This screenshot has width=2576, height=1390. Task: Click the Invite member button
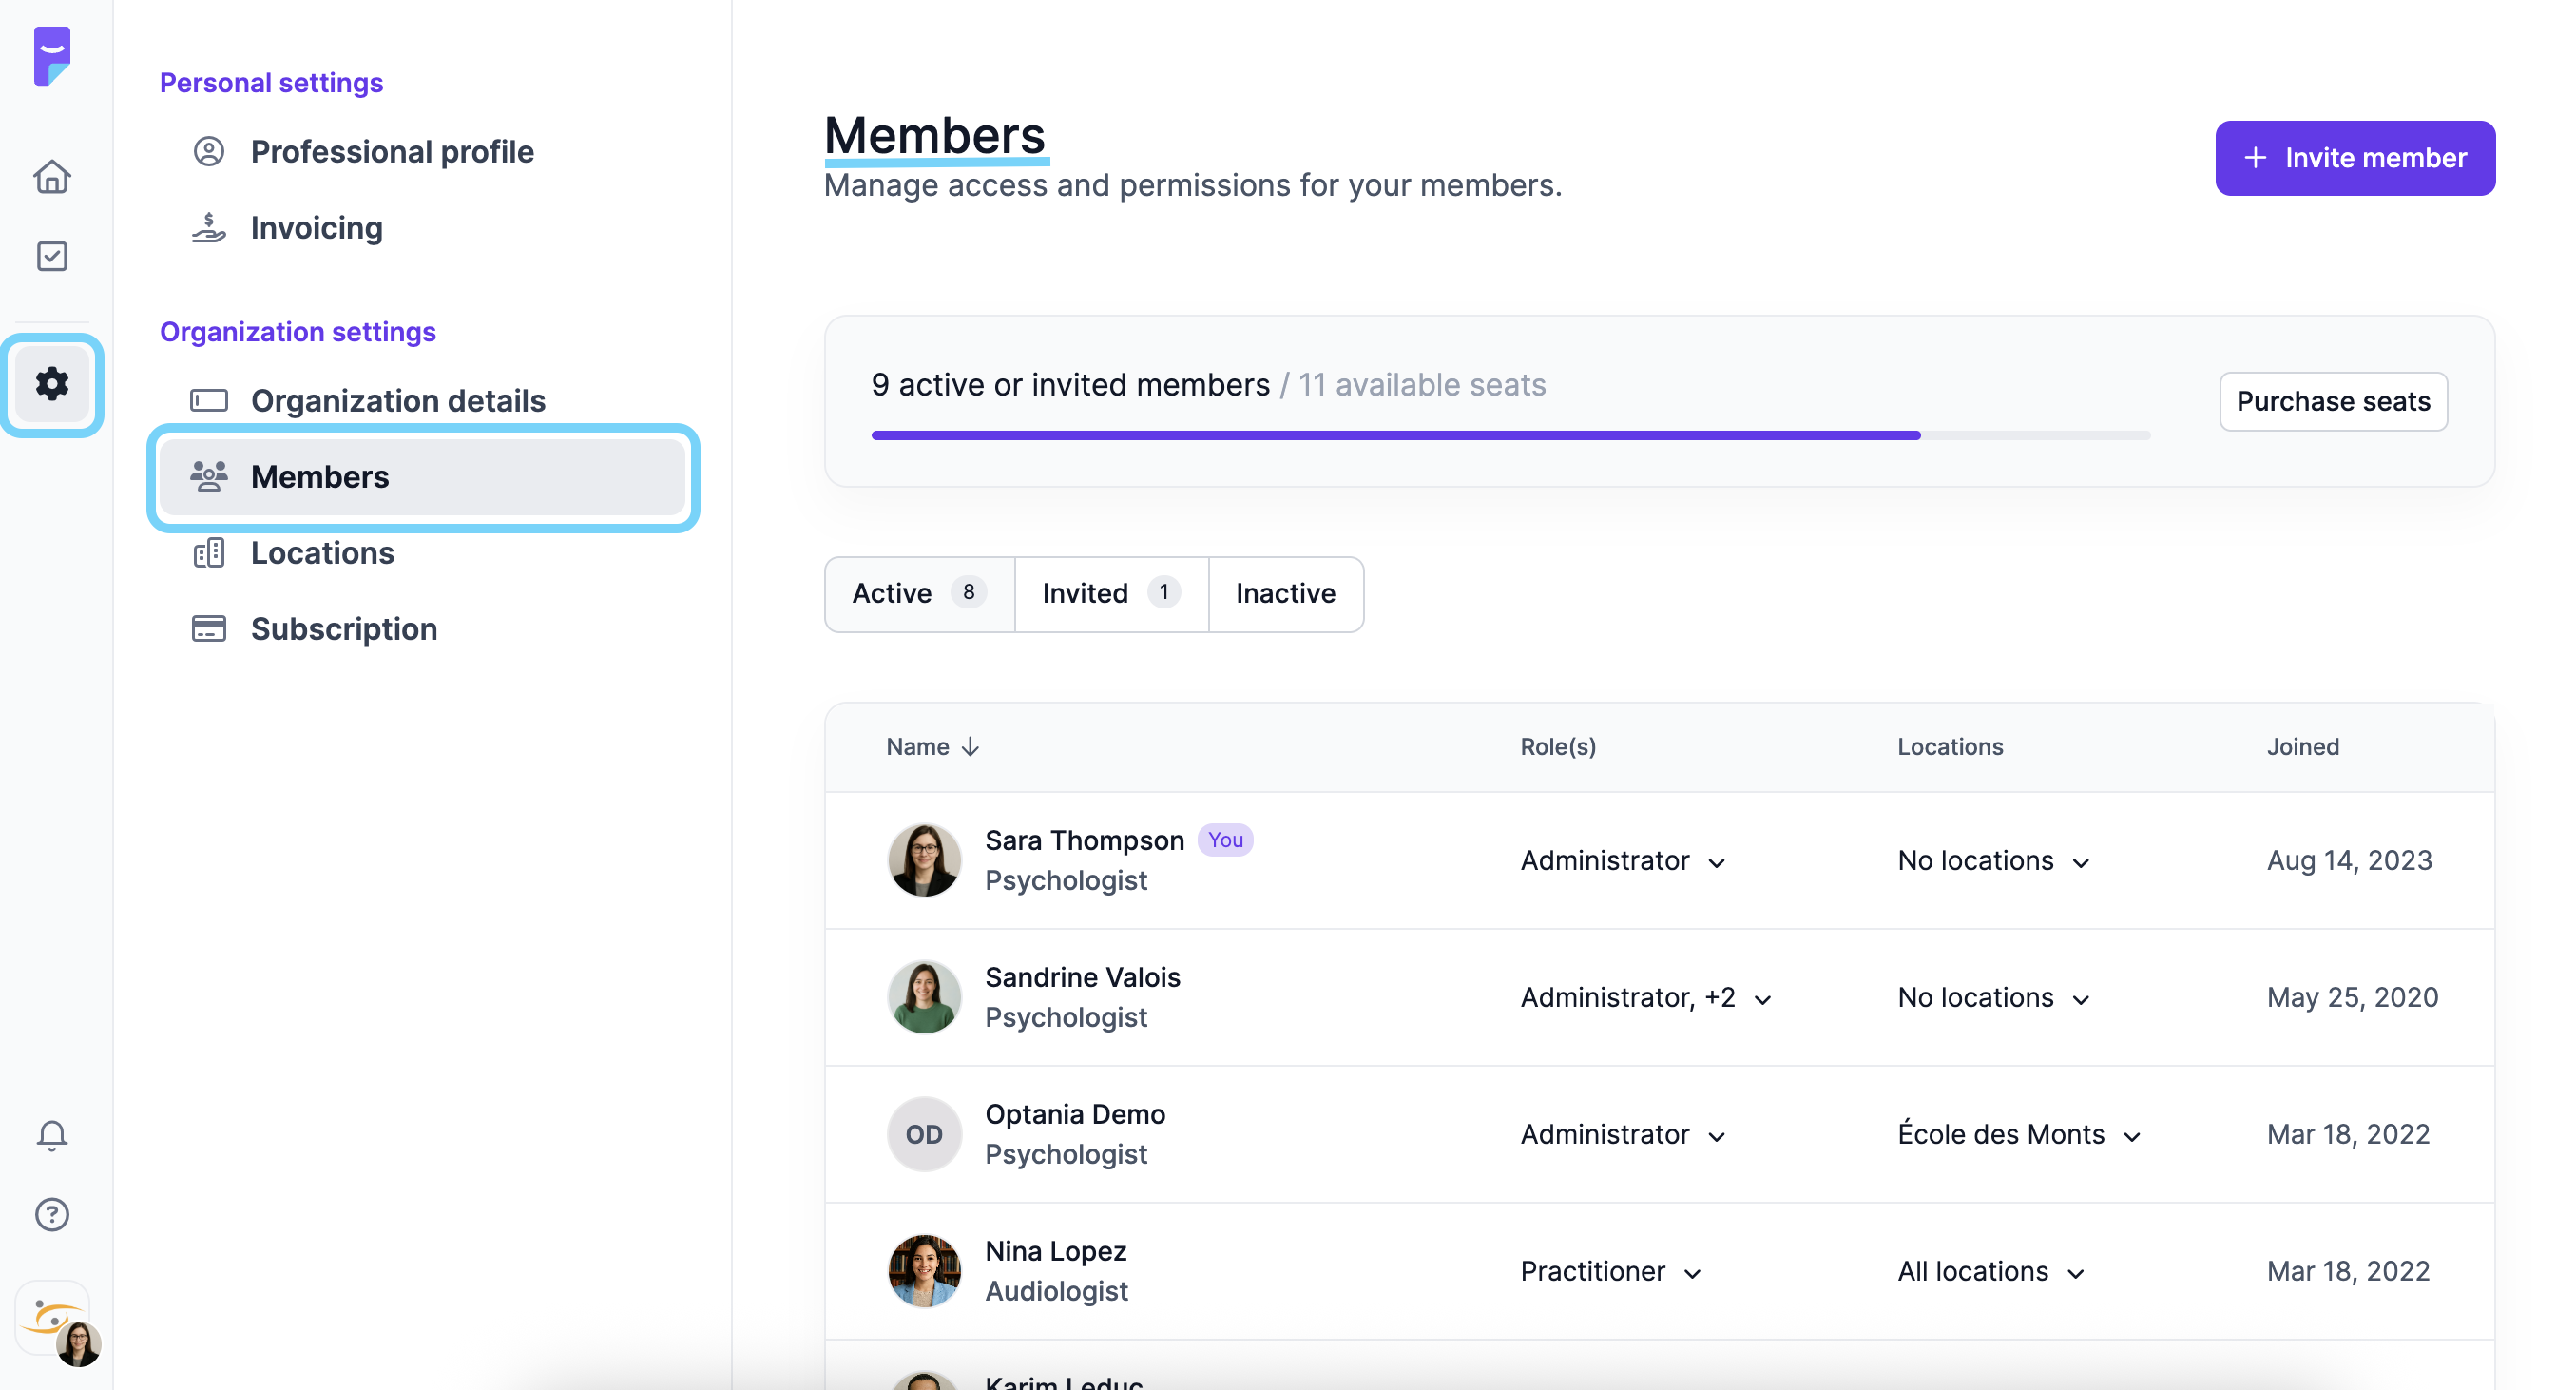(2354, 158)
